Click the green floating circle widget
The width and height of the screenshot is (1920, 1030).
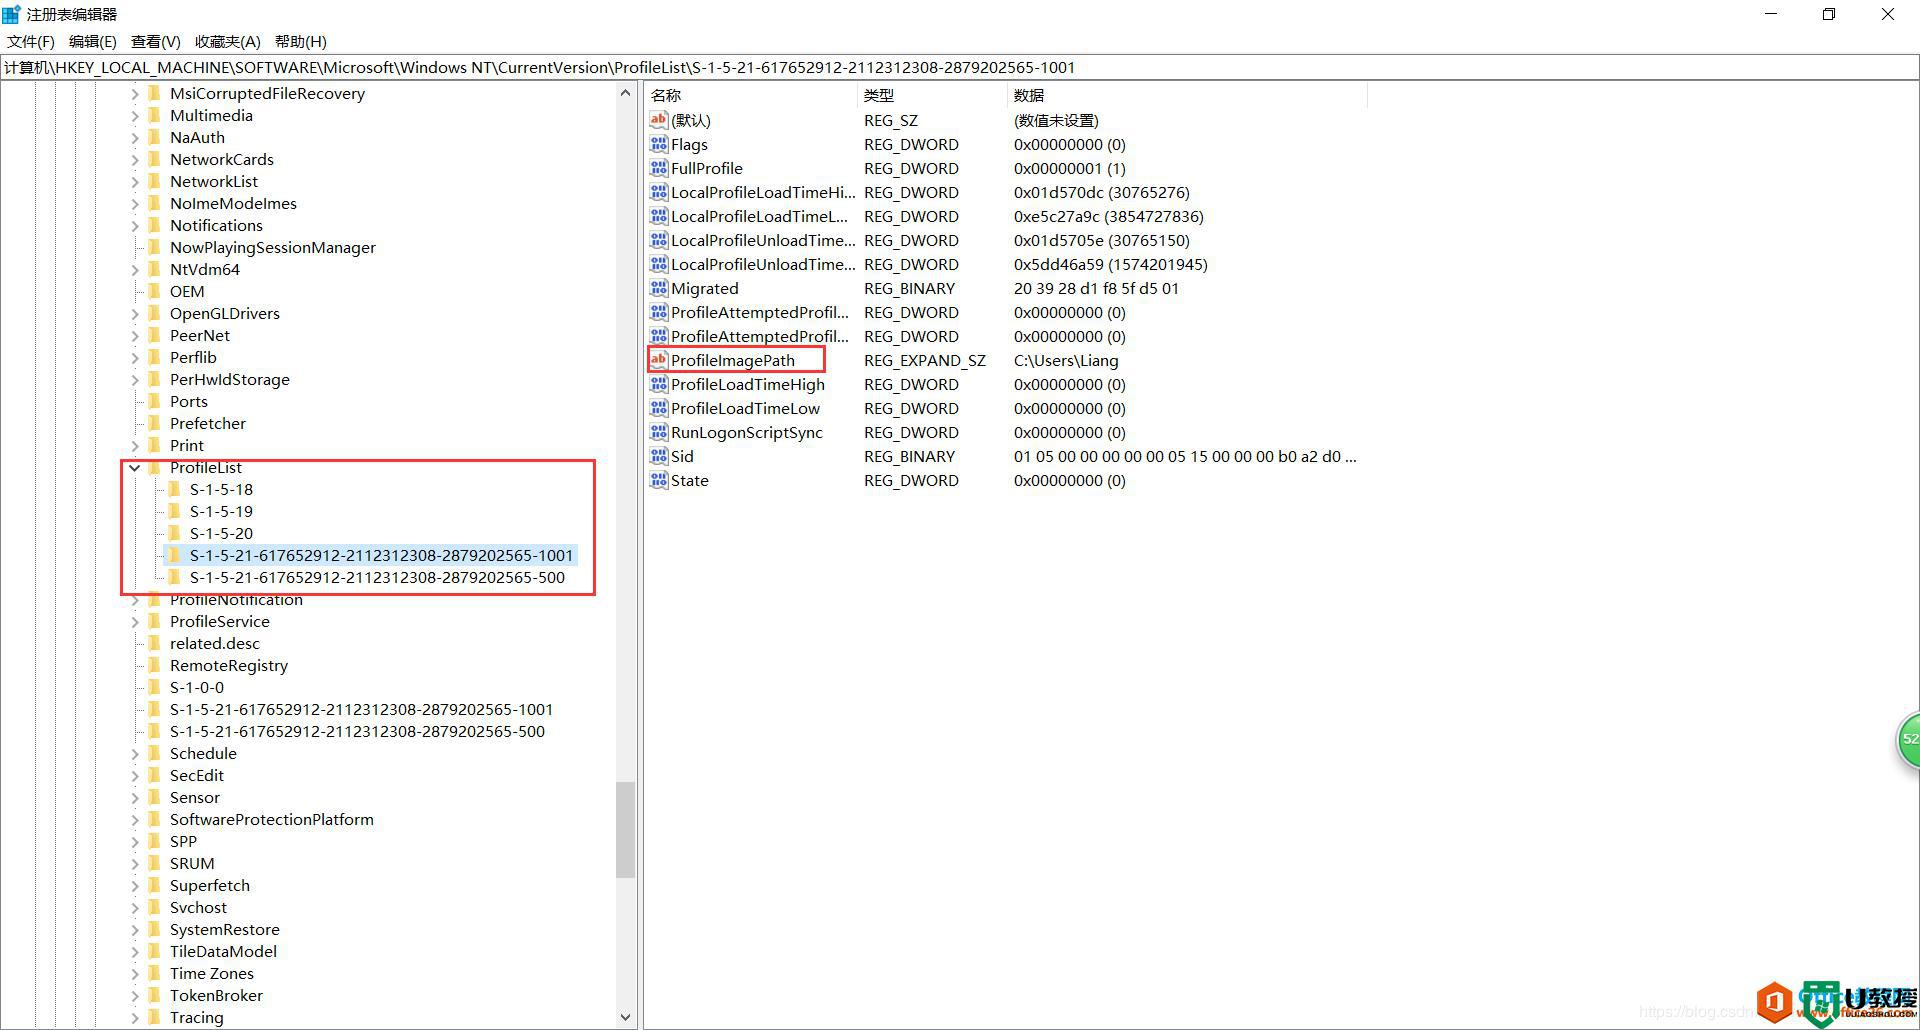(x=1908, y=740)
